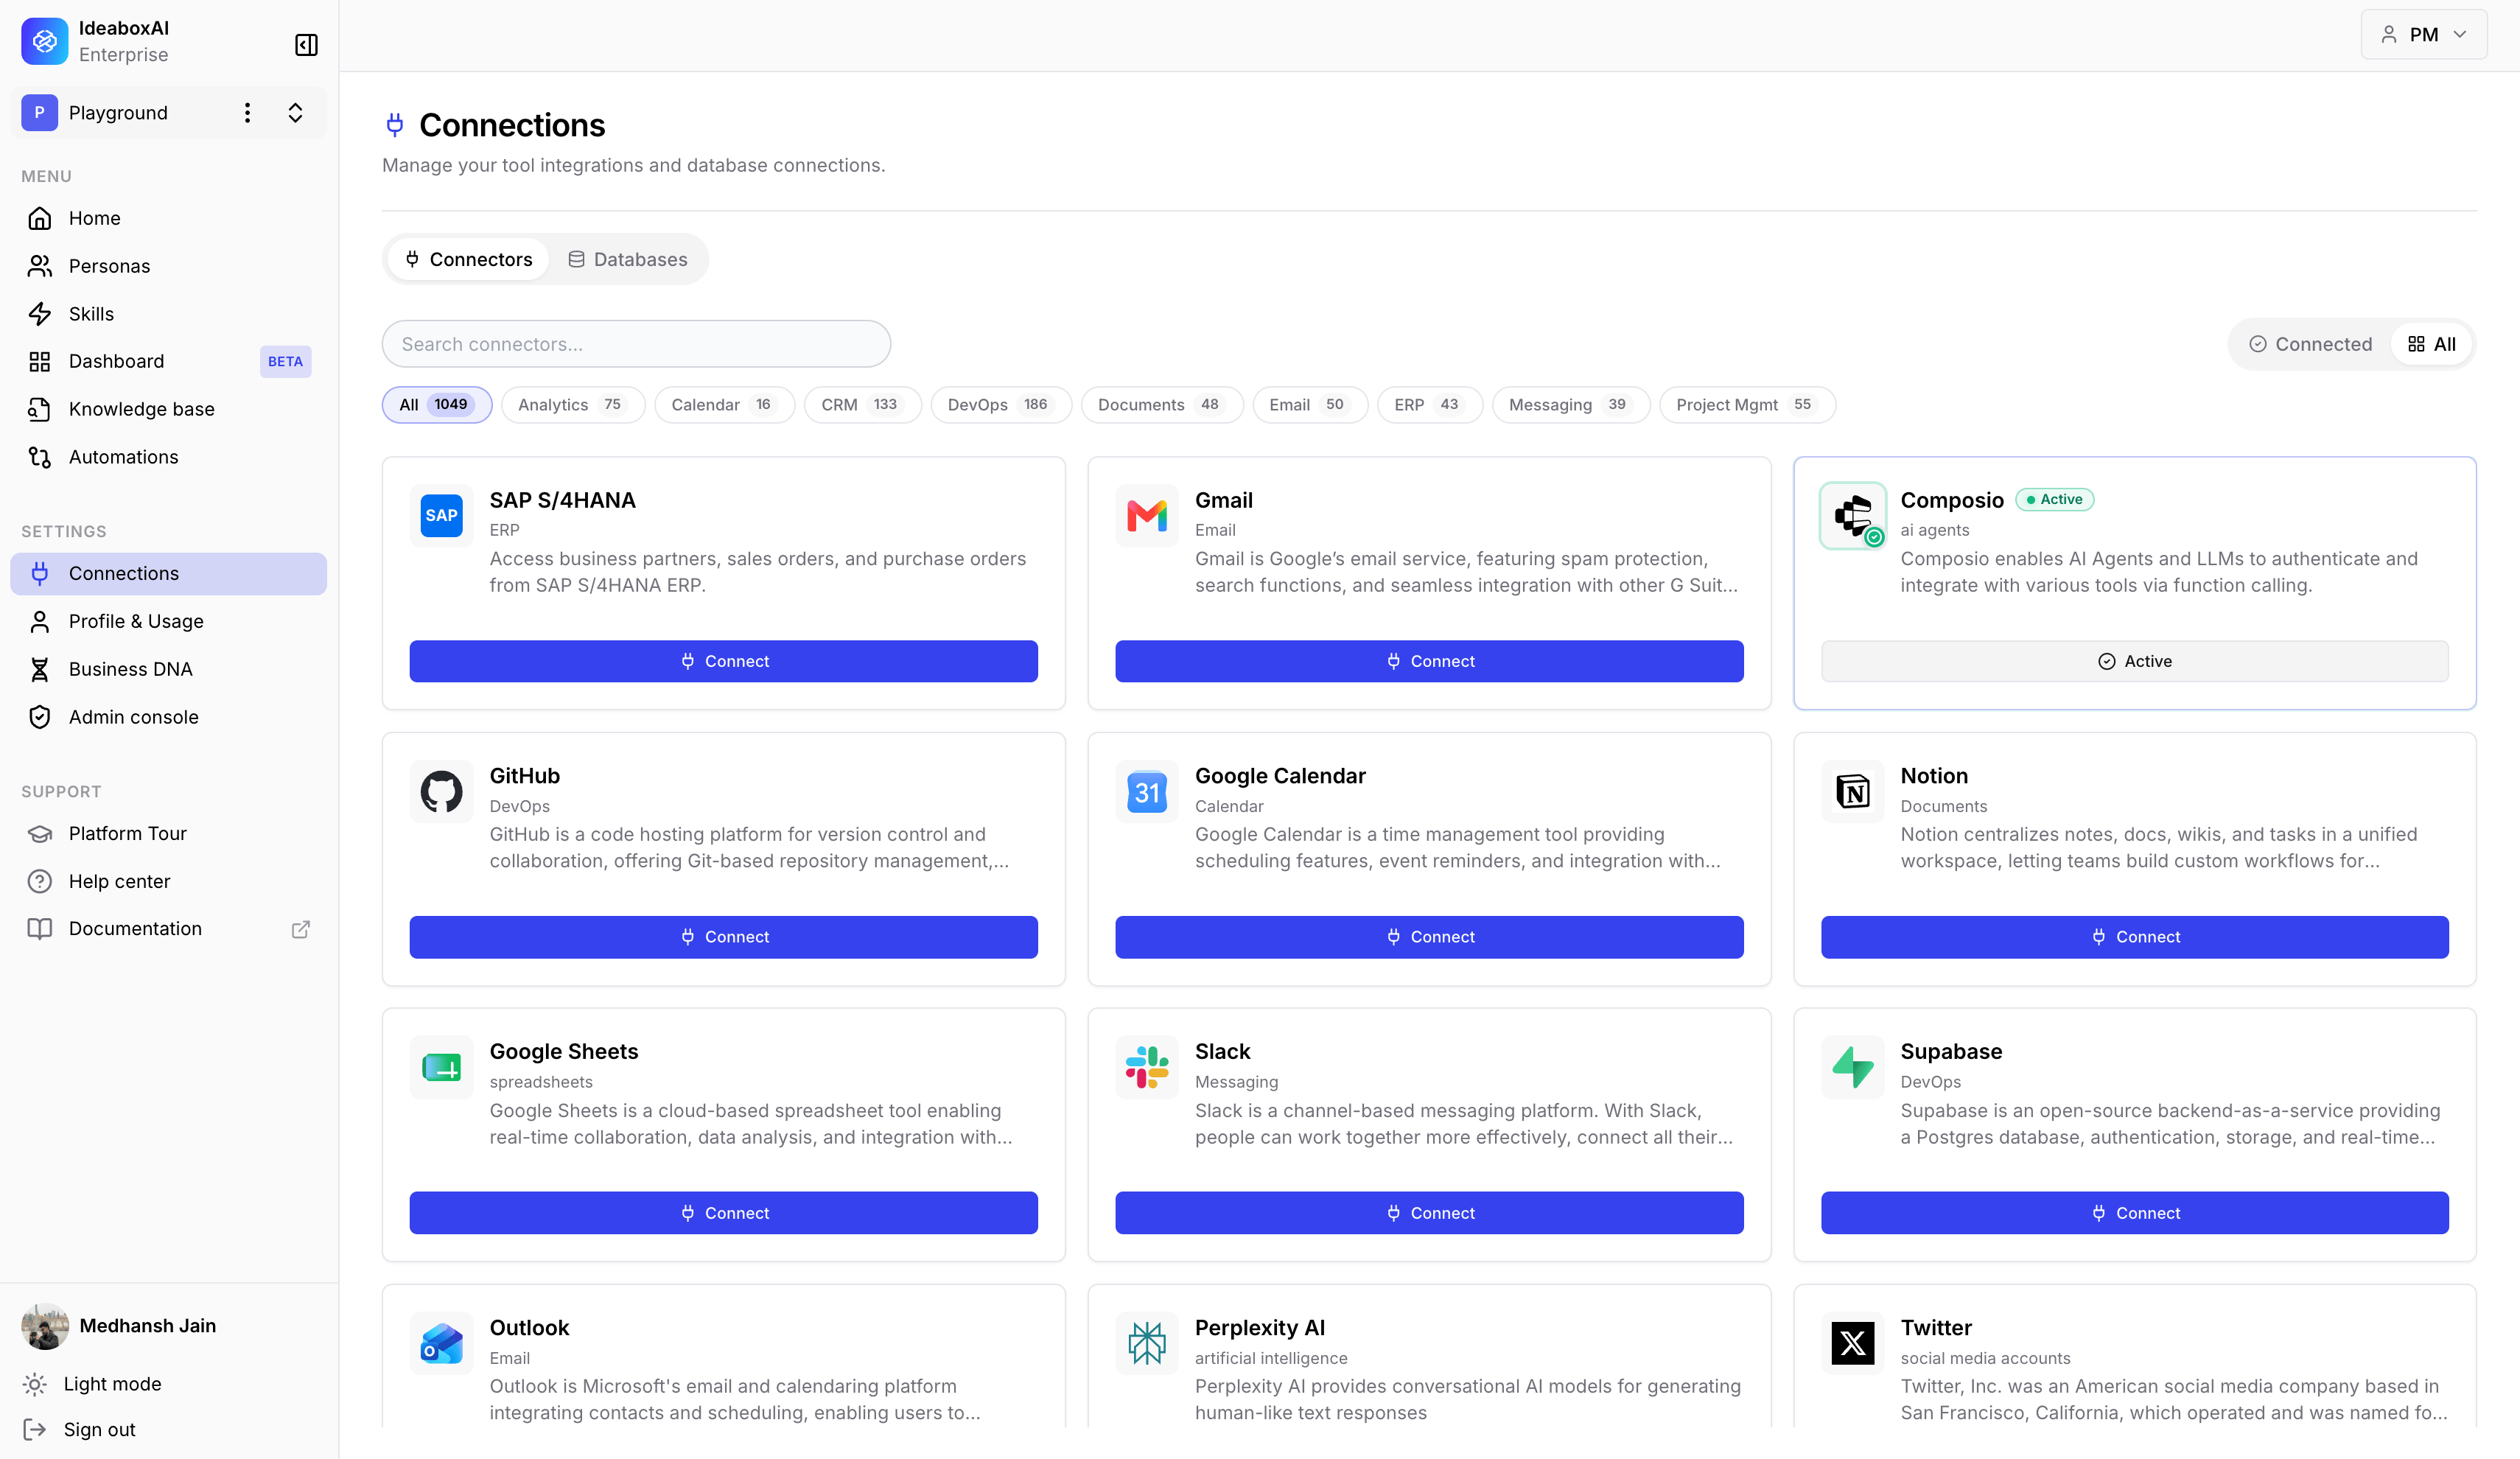2520x1459 pixels.
Task: Switch to the Connectors tab
Action: 468,259
